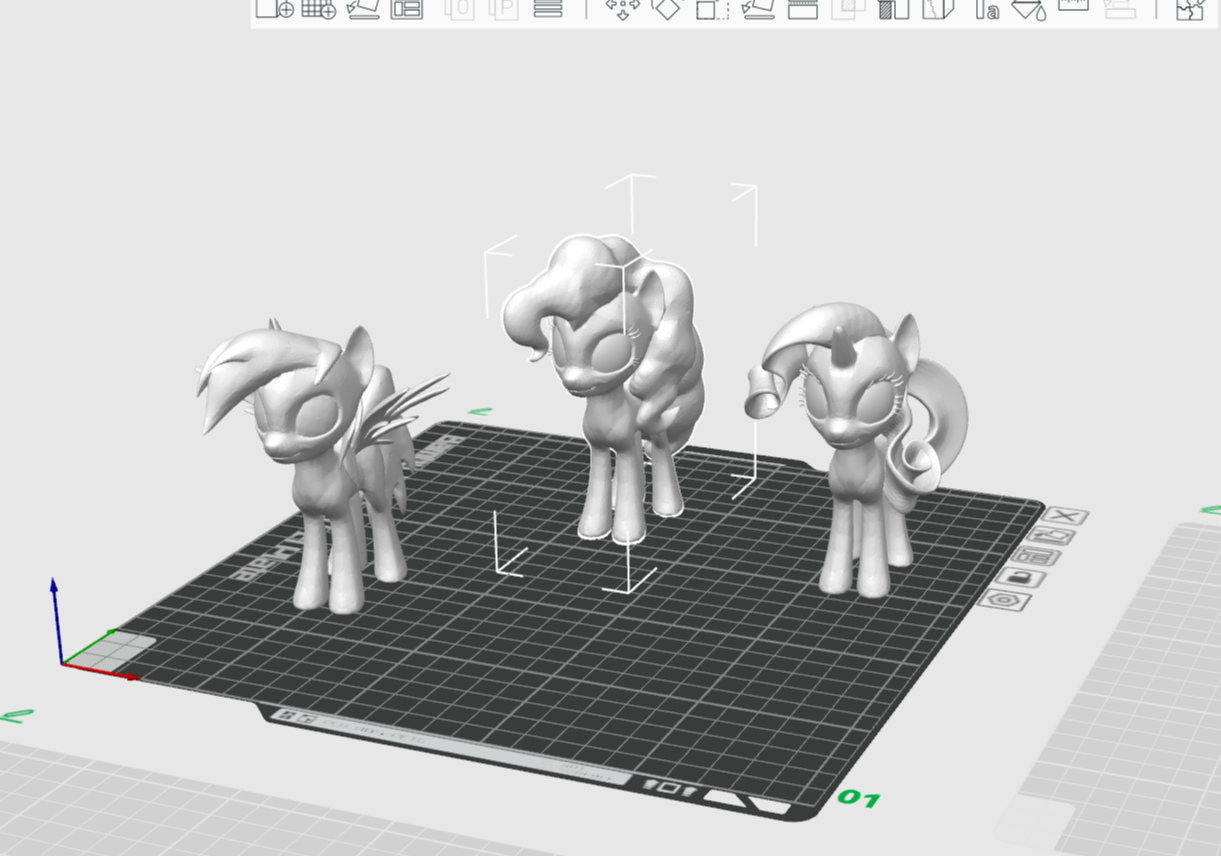Select the Scale tool
Screen dimensions: 1221x856
712,9
